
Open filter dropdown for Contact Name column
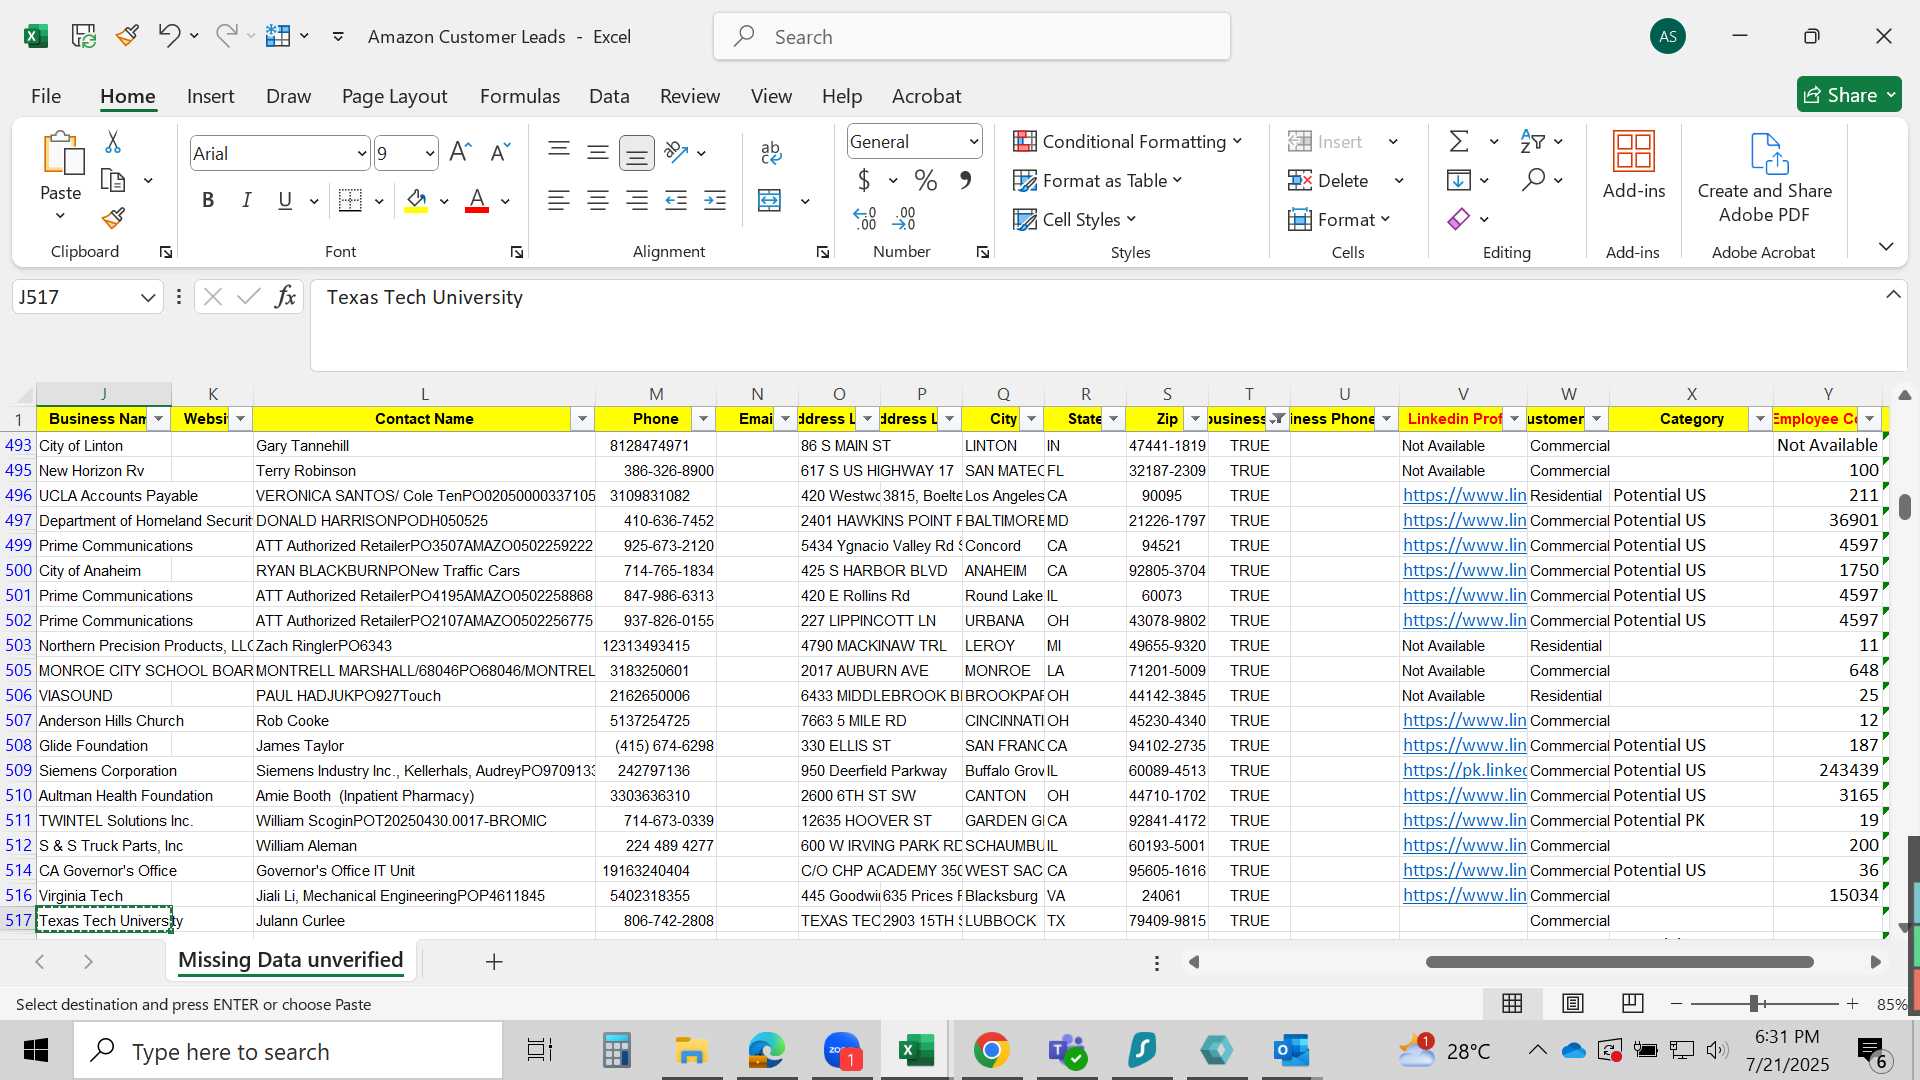582,419
